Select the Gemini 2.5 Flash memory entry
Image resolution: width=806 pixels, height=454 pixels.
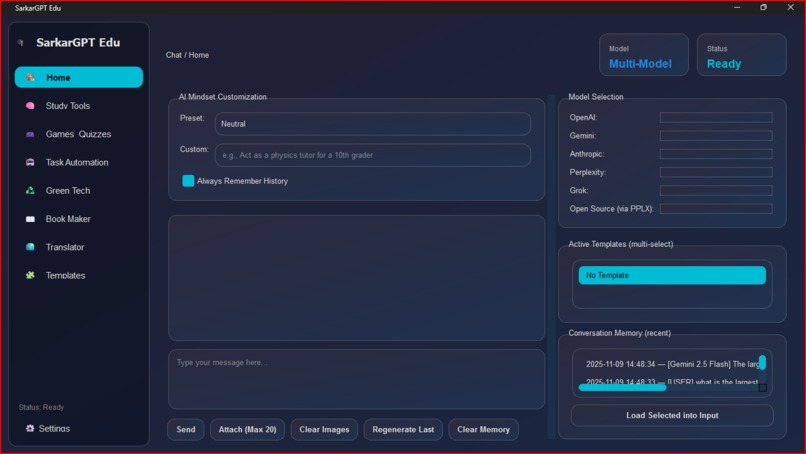tap(668, 364)
